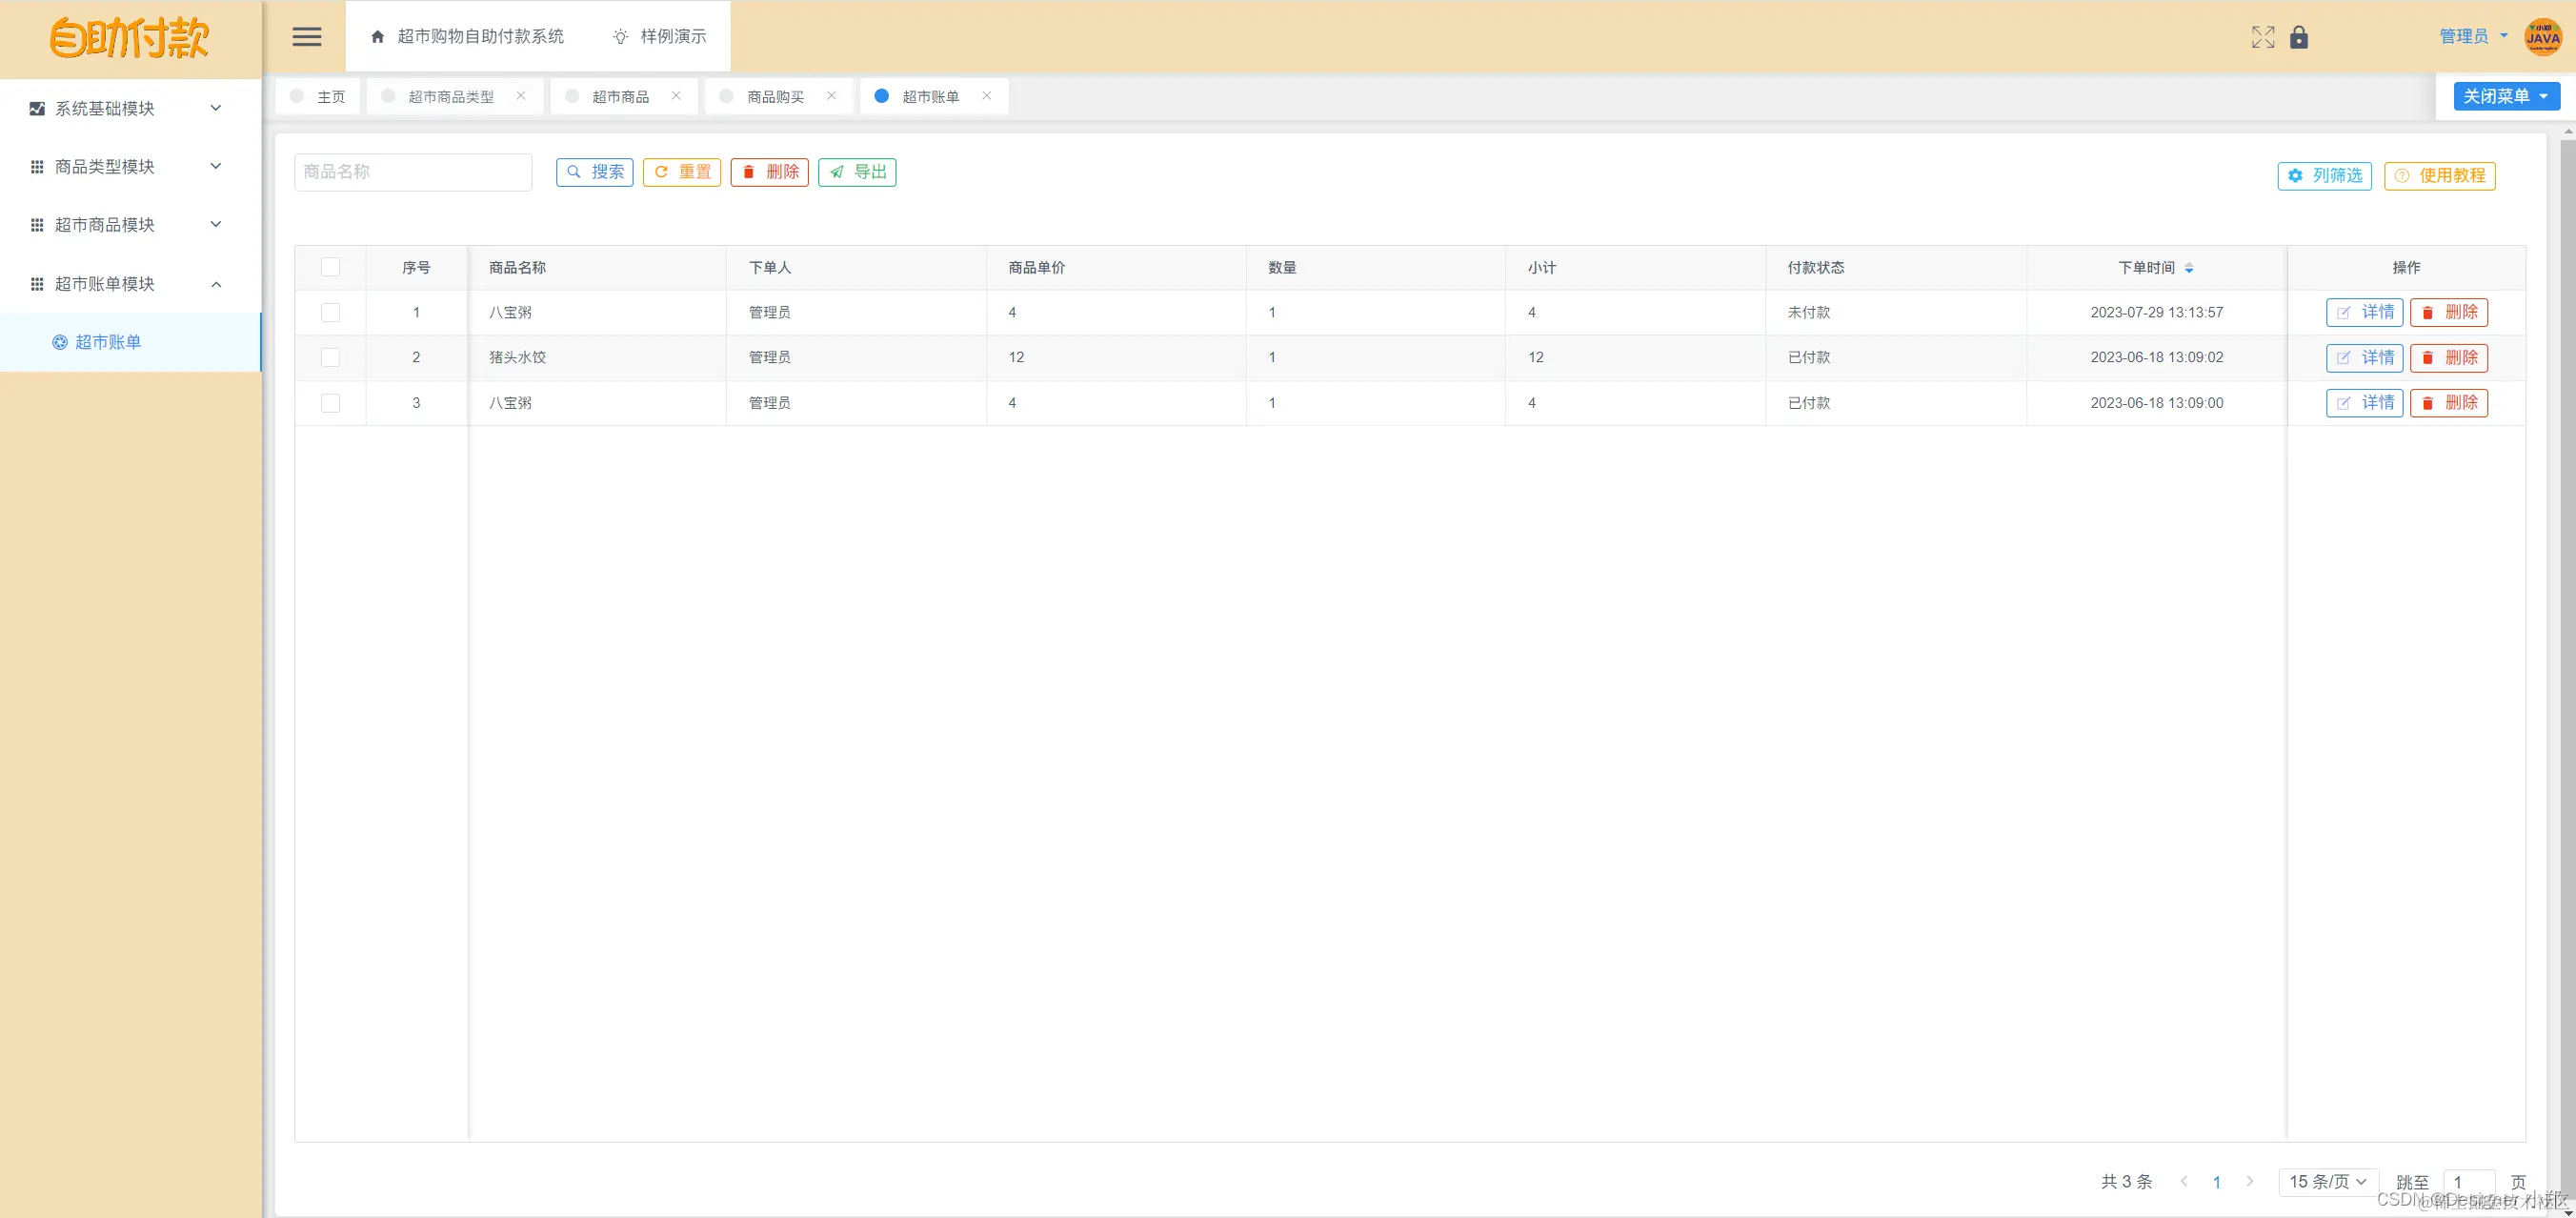Click the user avatar in header

[2542, 37]
